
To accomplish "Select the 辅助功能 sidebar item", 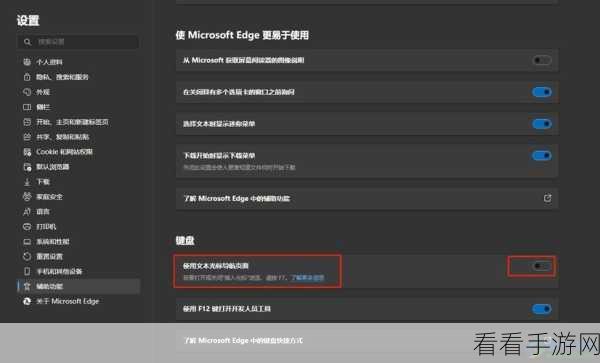I will coord(78,286).
